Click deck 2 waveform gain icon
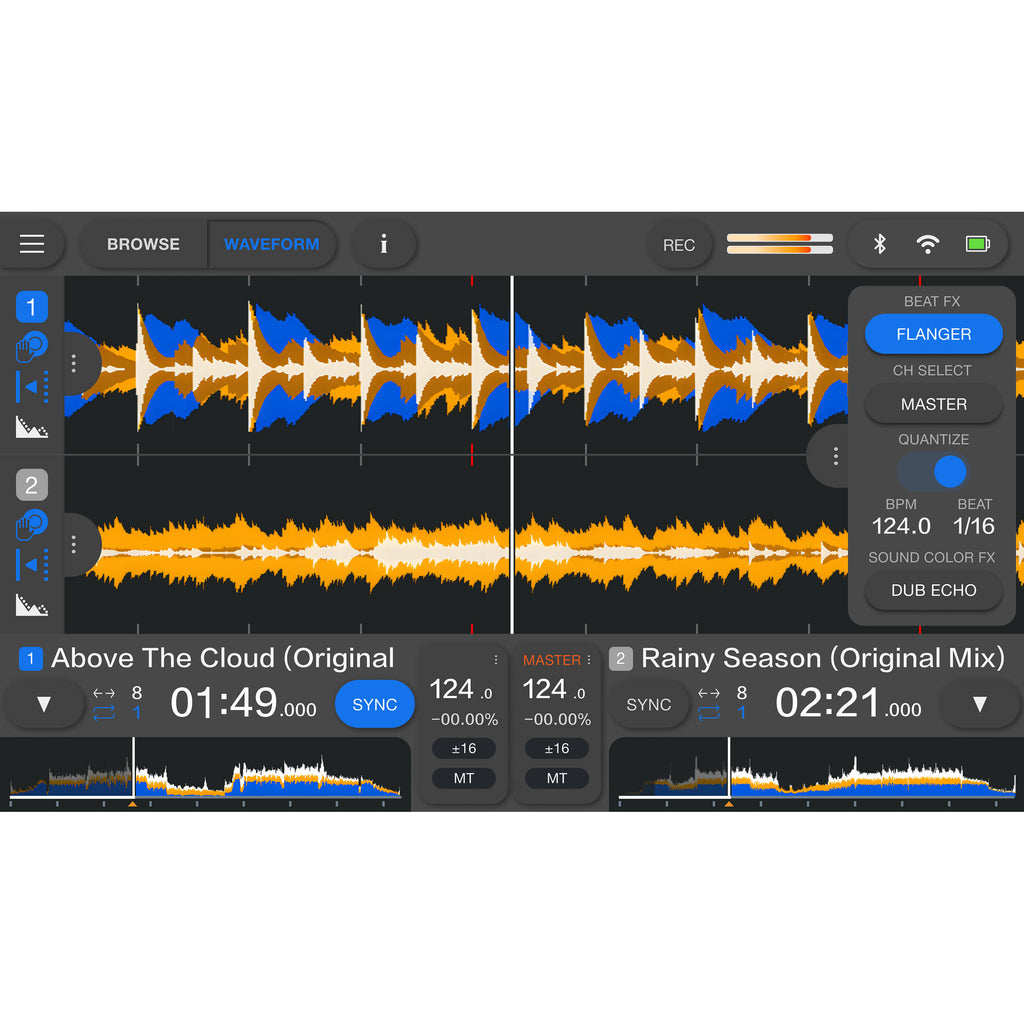Screen dimensions: 1024x1024 (31, 604)
